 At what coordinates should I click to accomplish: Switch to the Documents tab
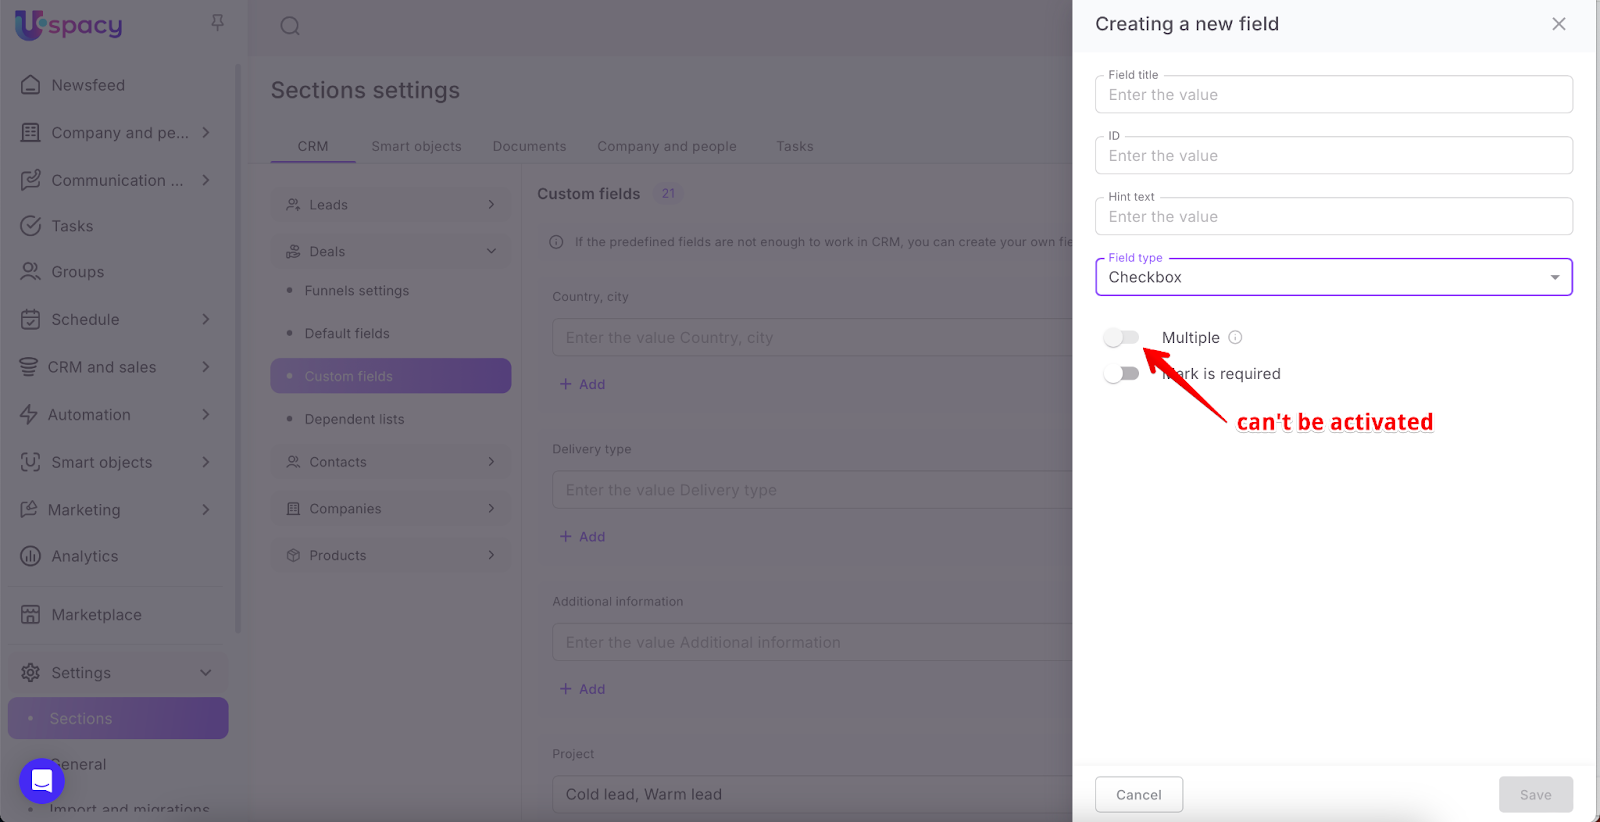pyautogui.click(x=529, y=146)
